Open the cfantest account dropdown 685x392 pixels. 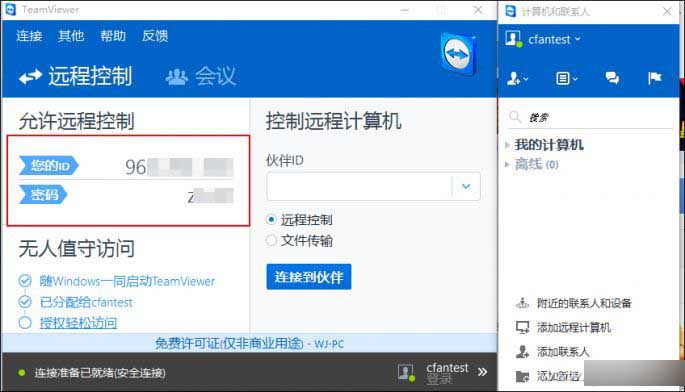[555, 39]
